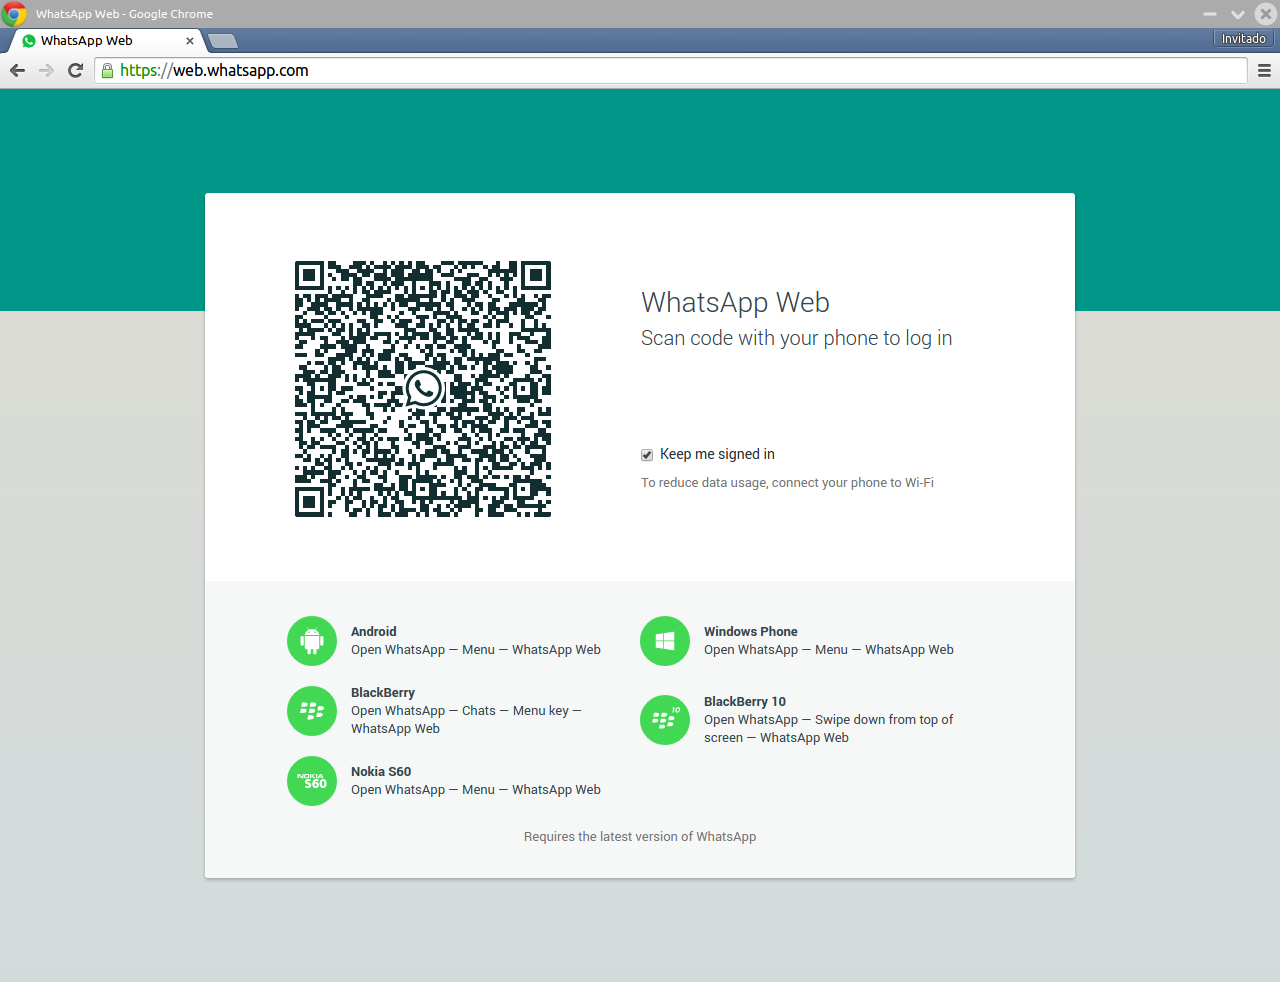Open the Chrome hamburger menu
Screen dimensions: 1280x982
[1264, 70]
